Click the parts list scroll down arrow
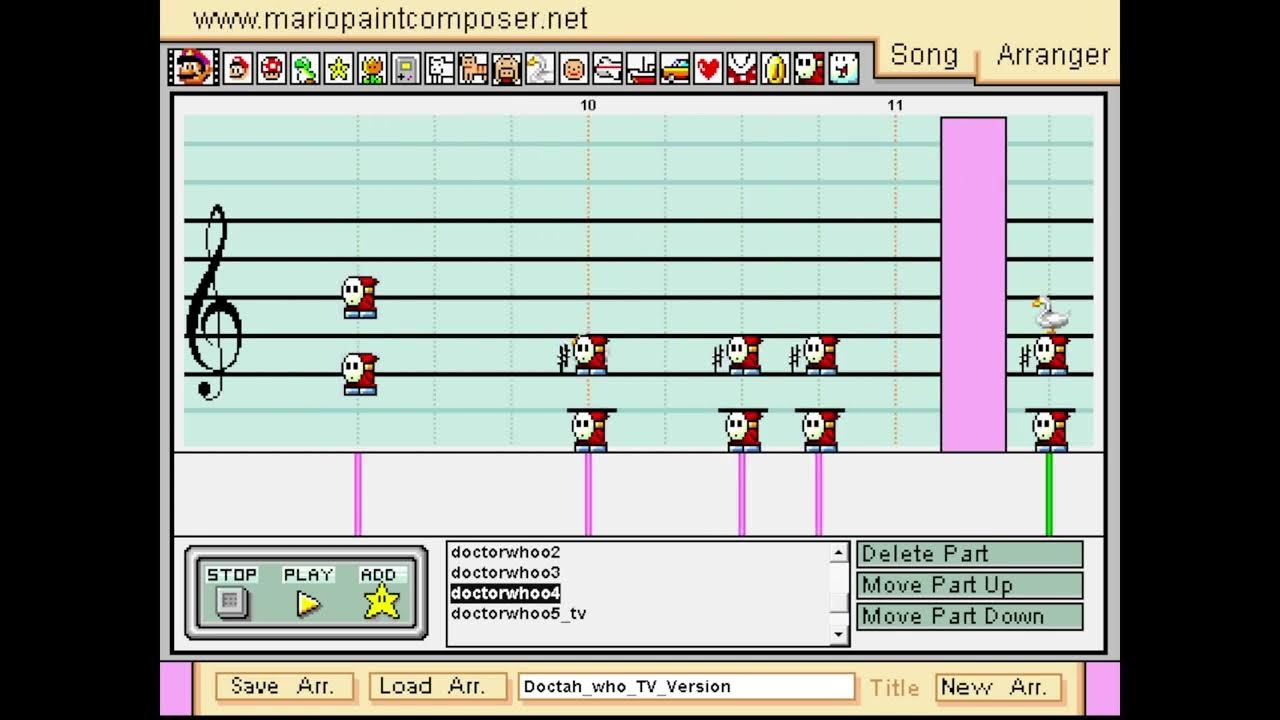 pos(838,634)
